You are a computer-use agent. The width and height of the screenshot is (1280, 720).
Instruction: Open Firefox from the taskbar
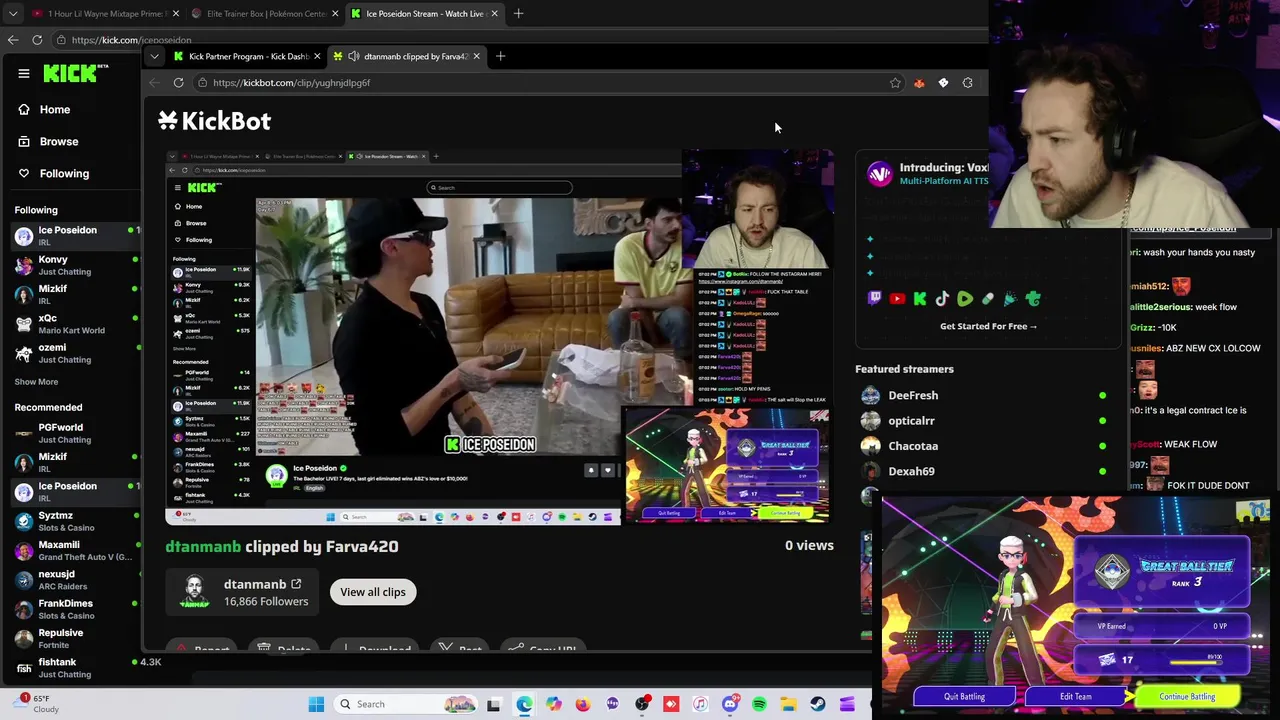coord(583,704)
